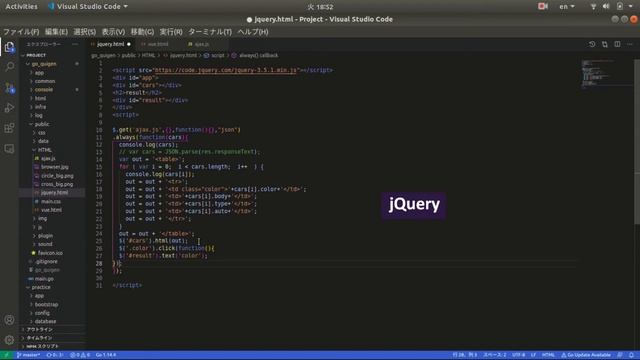Click the jquery CDN URL link on line 2

tap(225, 70)
